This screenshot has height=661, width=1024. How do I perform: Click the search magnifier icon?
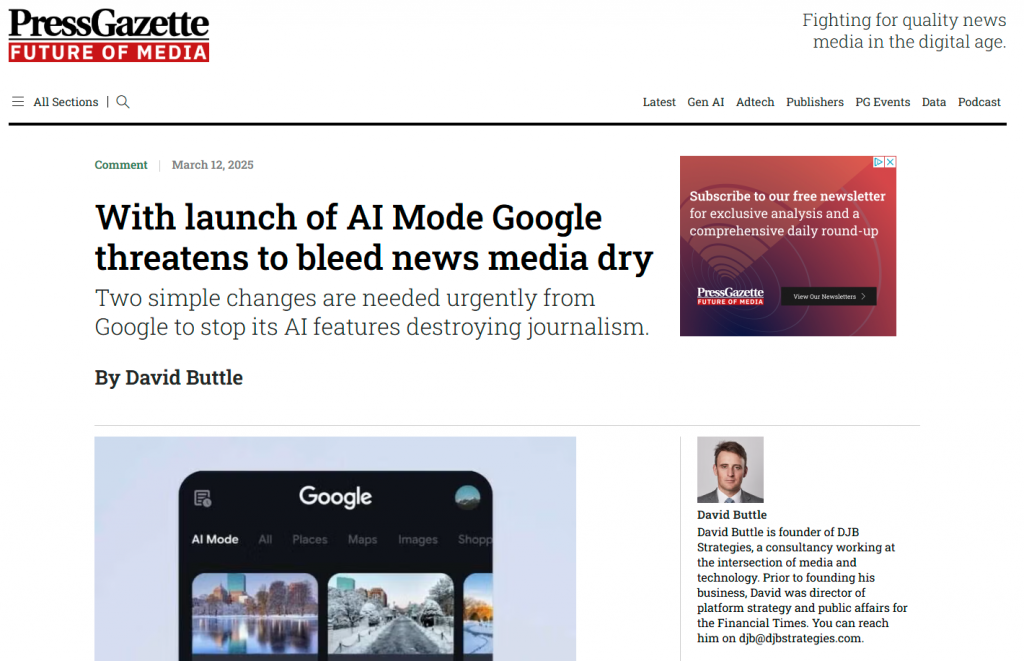123,102
